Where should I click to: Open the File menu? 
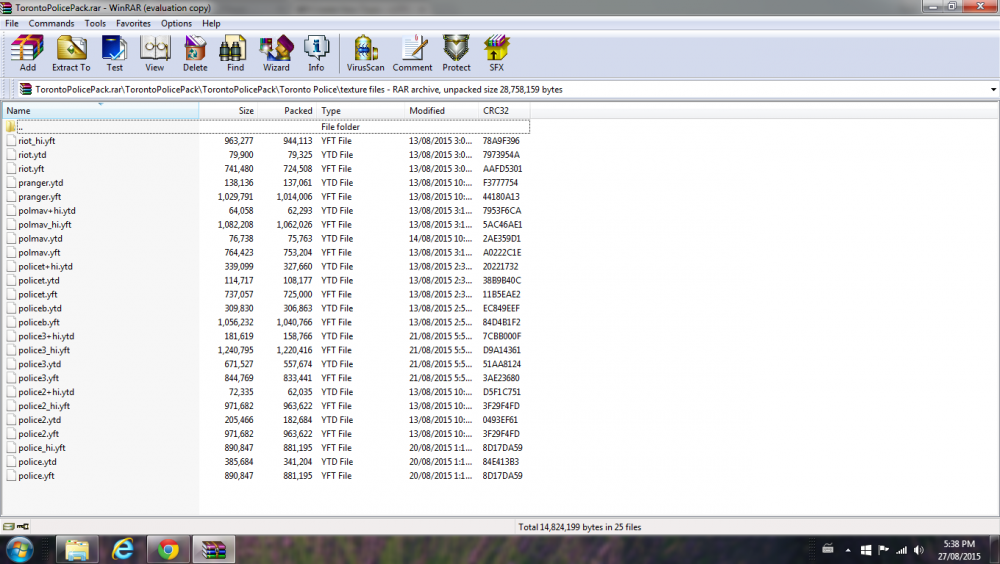(11, 23)
